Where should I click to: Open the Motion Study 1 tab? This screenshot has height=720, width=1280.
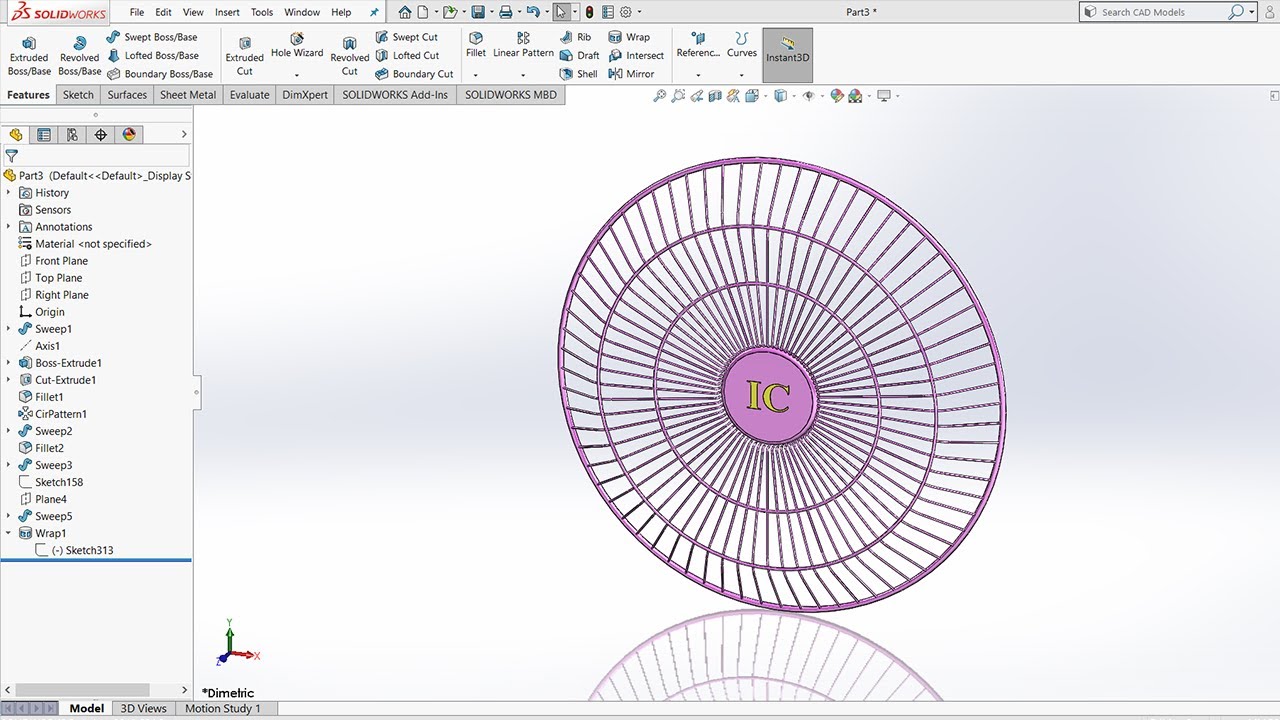pyautogui.click(x=222, y=708)
